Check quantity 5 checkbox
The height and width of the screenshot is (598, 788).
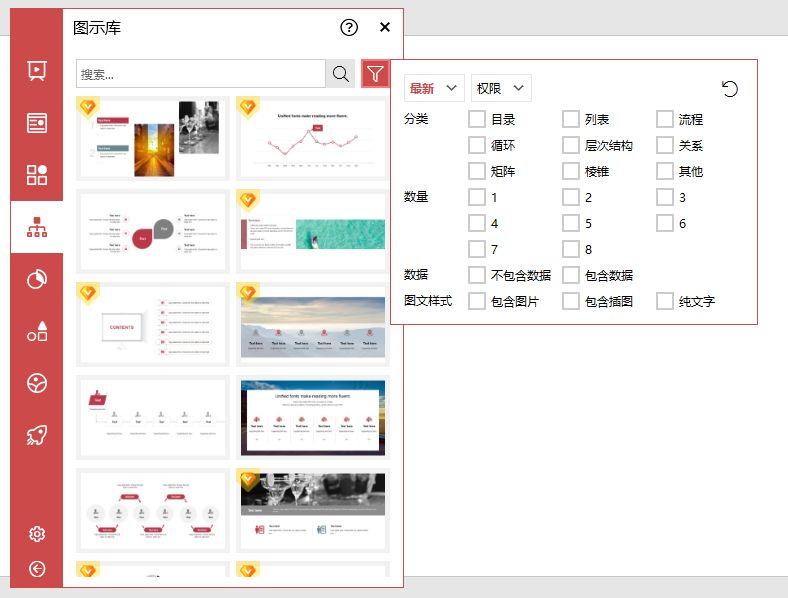point(570,223)
